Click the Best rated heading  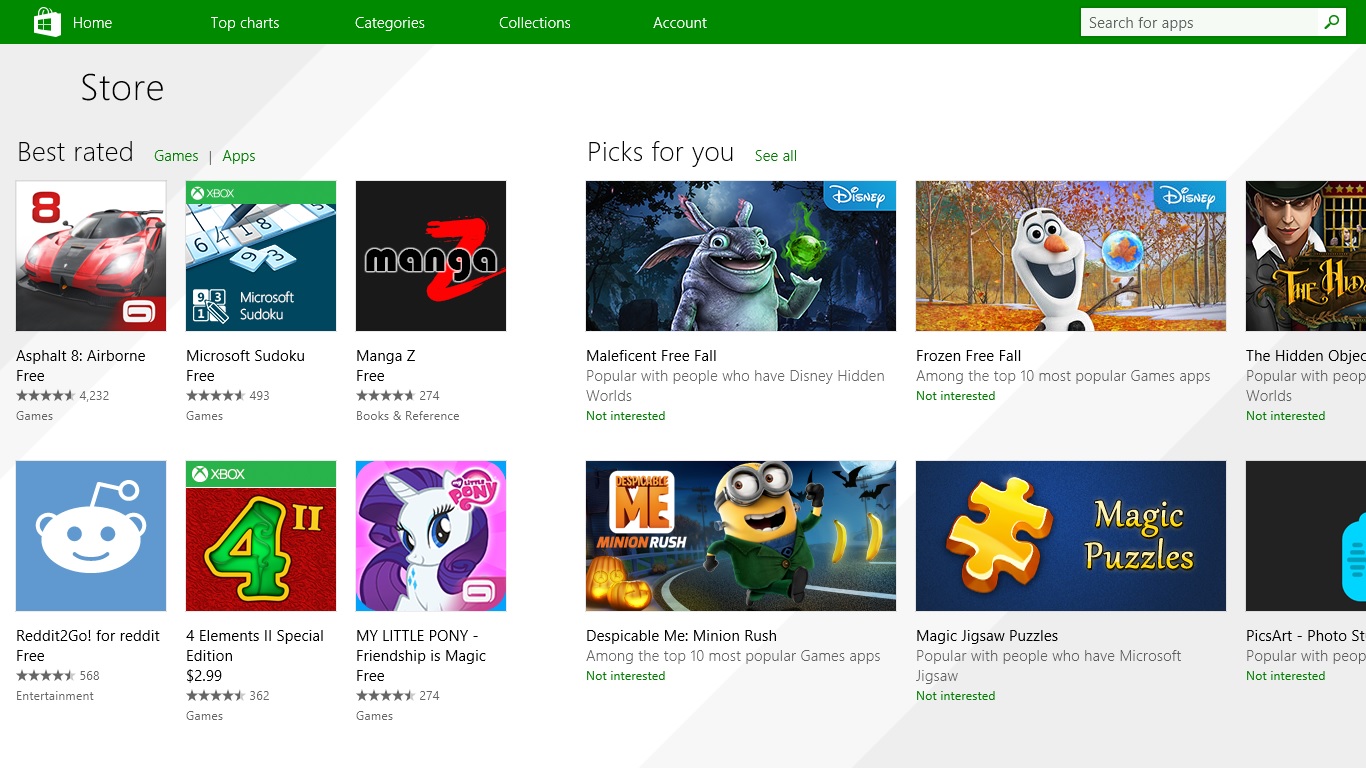click(76, 152)
